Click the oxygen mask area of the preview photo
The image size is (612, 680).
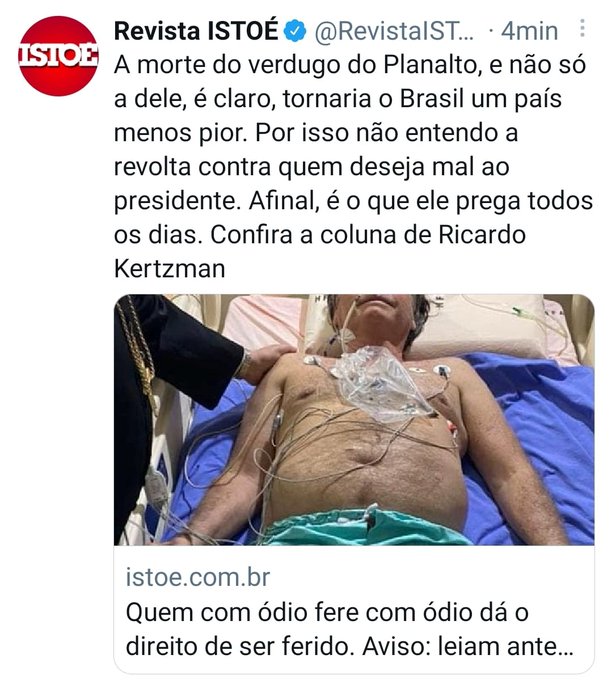point(379,382)
